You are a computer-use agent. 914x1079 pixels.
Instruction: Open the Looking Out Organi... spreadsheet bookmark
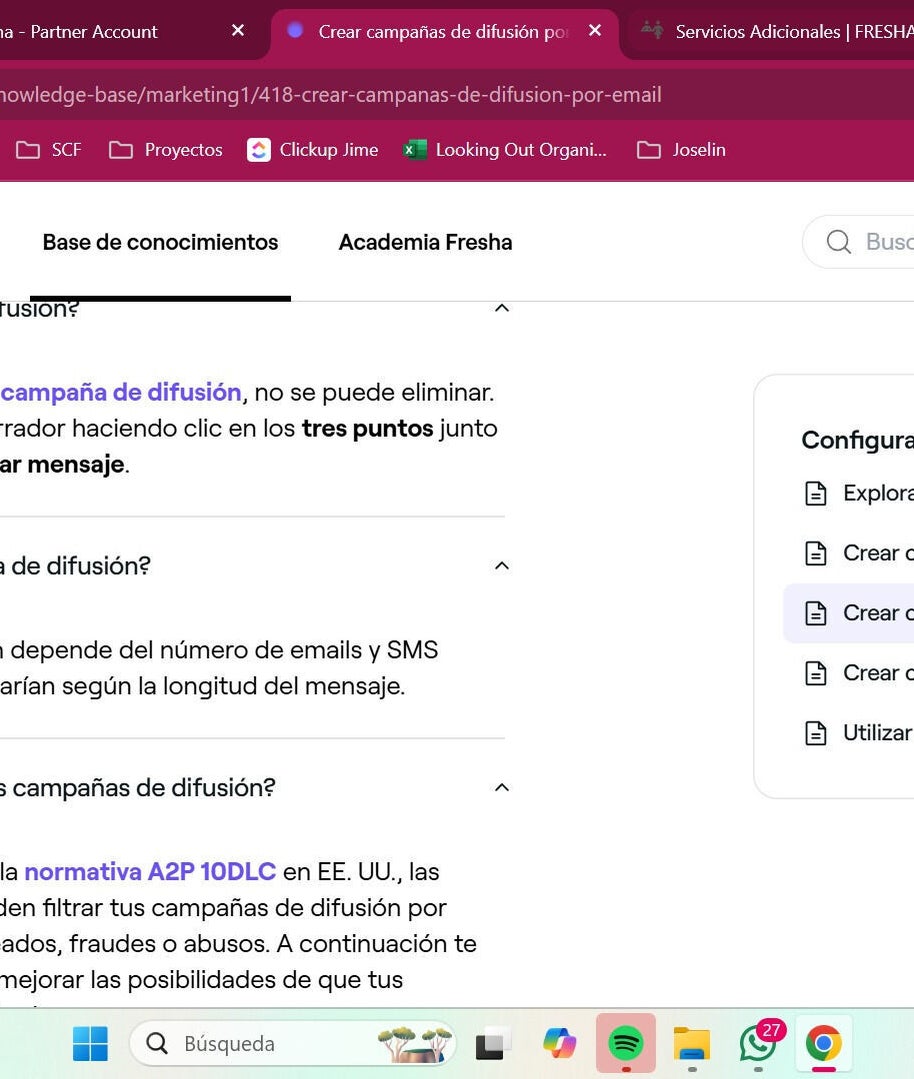click(505, 150)
